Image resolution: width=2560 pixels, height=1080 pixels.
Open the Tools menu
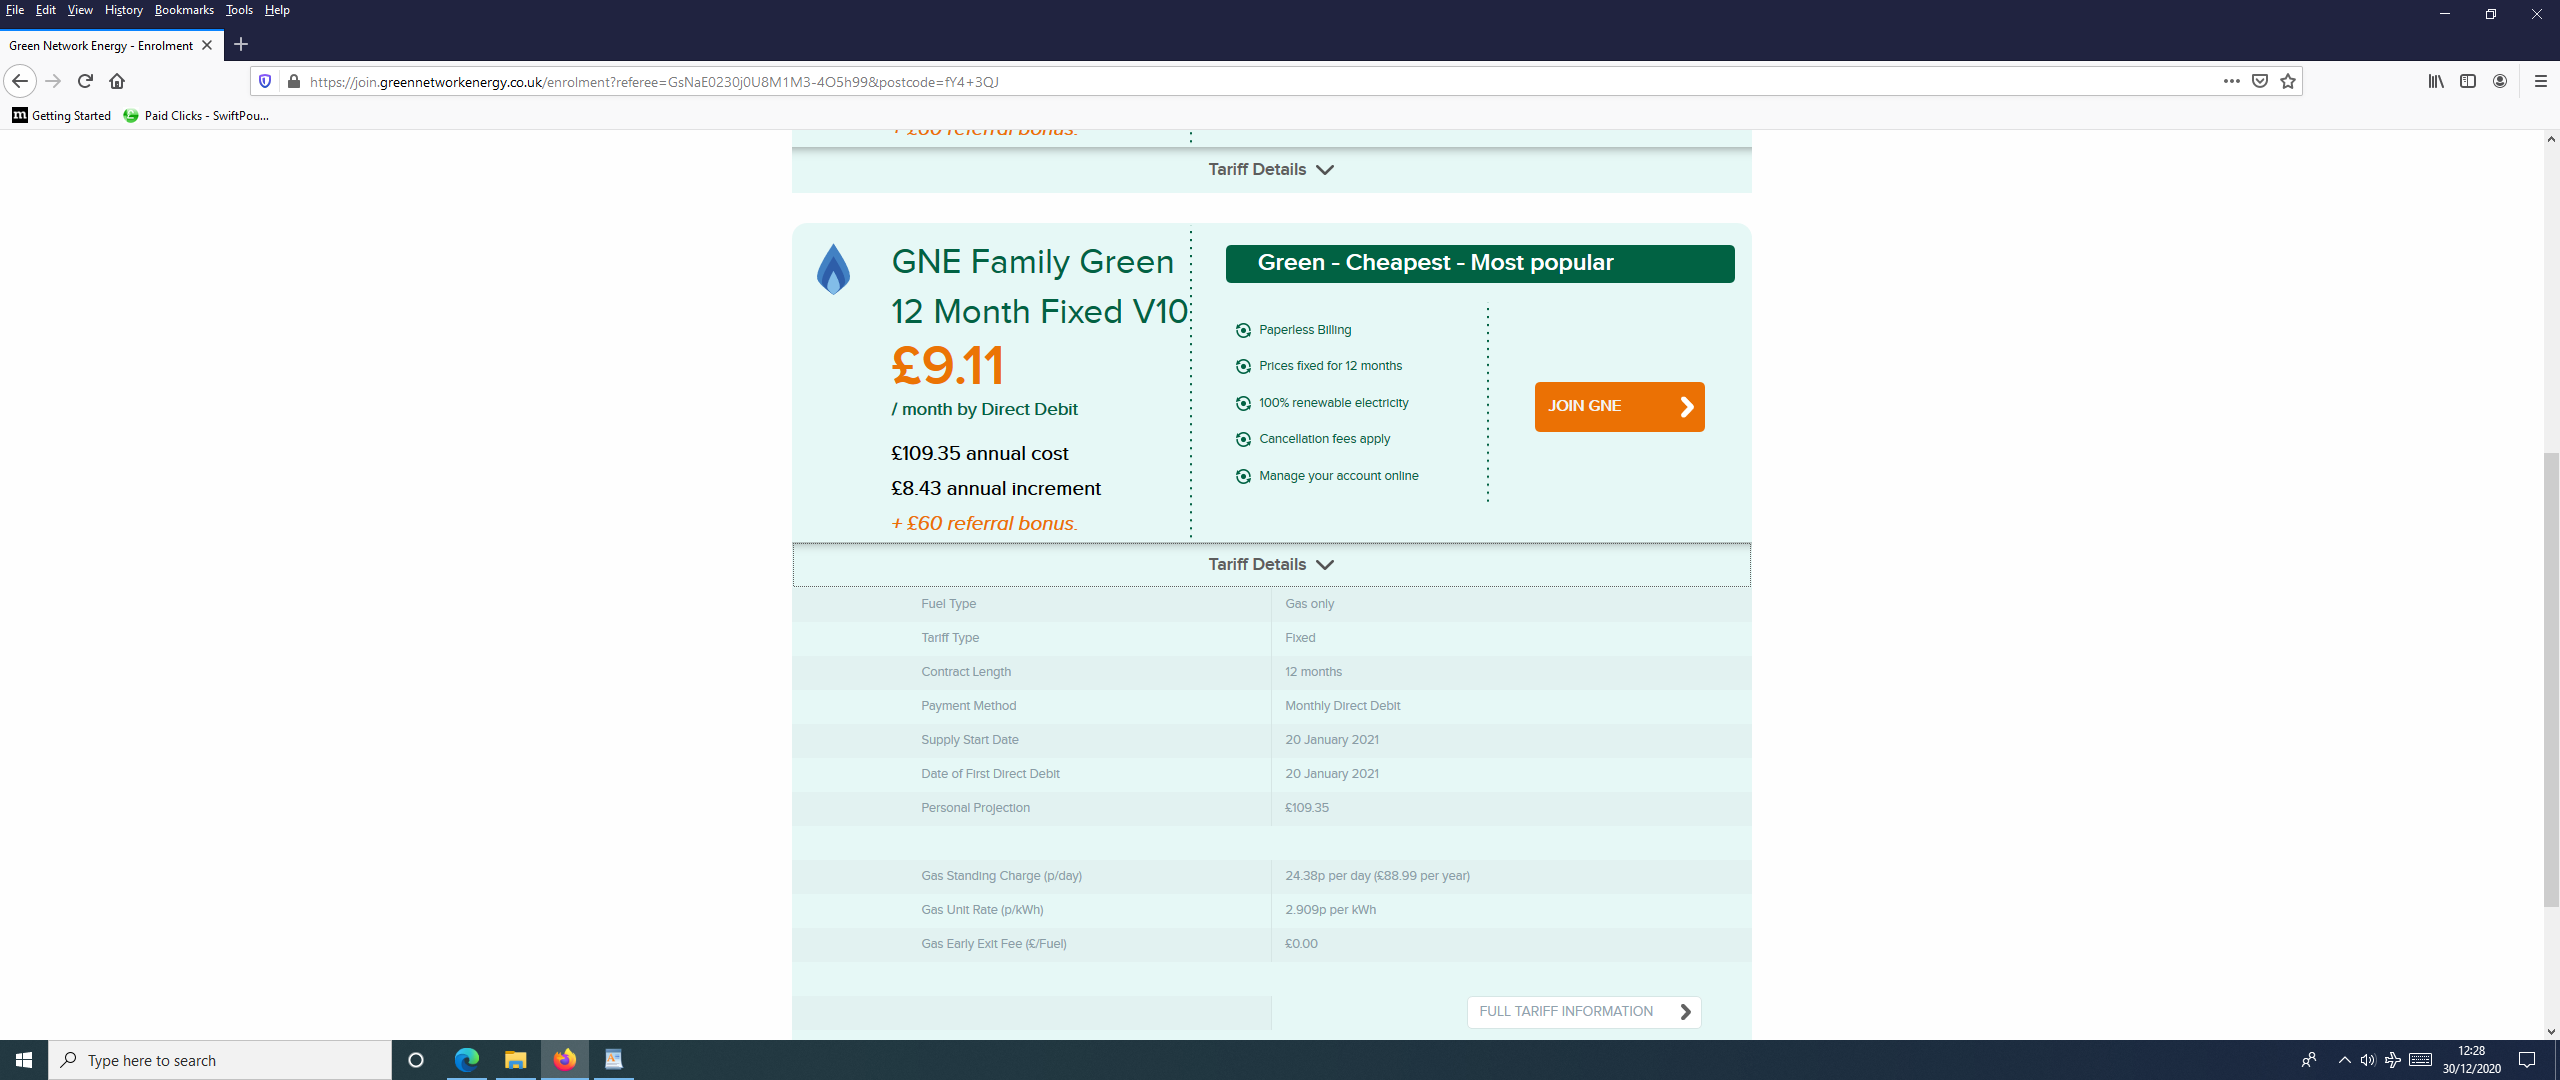(x=239, y=10)
